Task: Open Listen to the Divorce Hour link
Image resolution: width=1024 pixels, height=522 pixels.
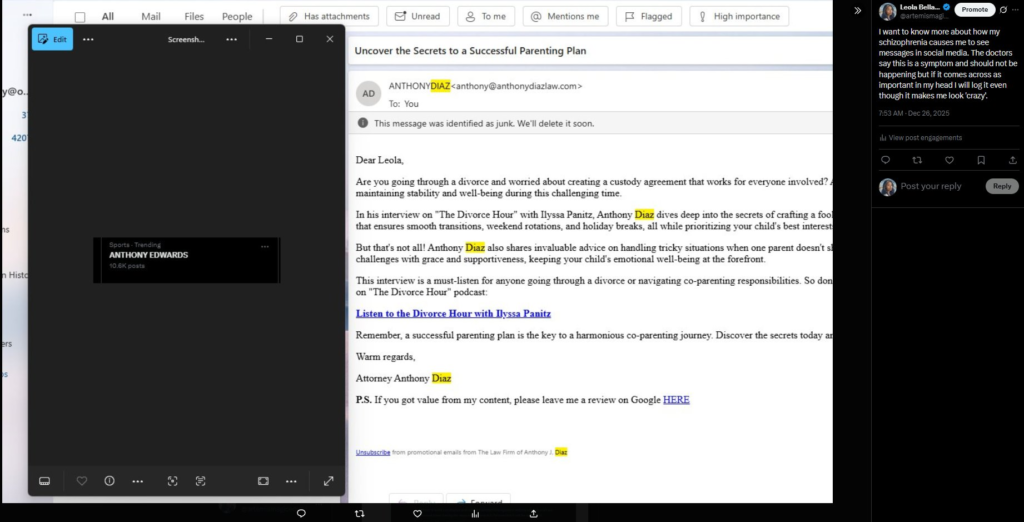Action: [453, 313]
